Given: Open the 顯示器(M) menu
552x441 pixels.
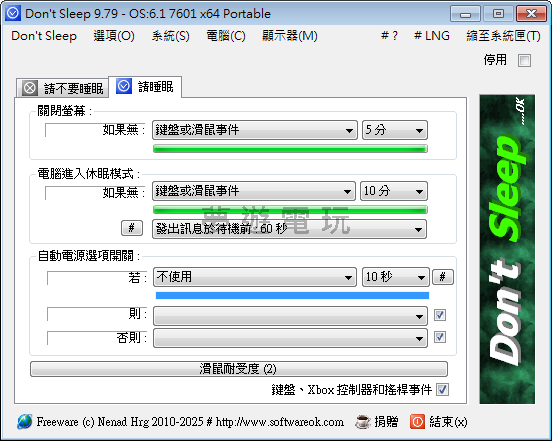Looking at the screenshot, I should tap(289, 36).
